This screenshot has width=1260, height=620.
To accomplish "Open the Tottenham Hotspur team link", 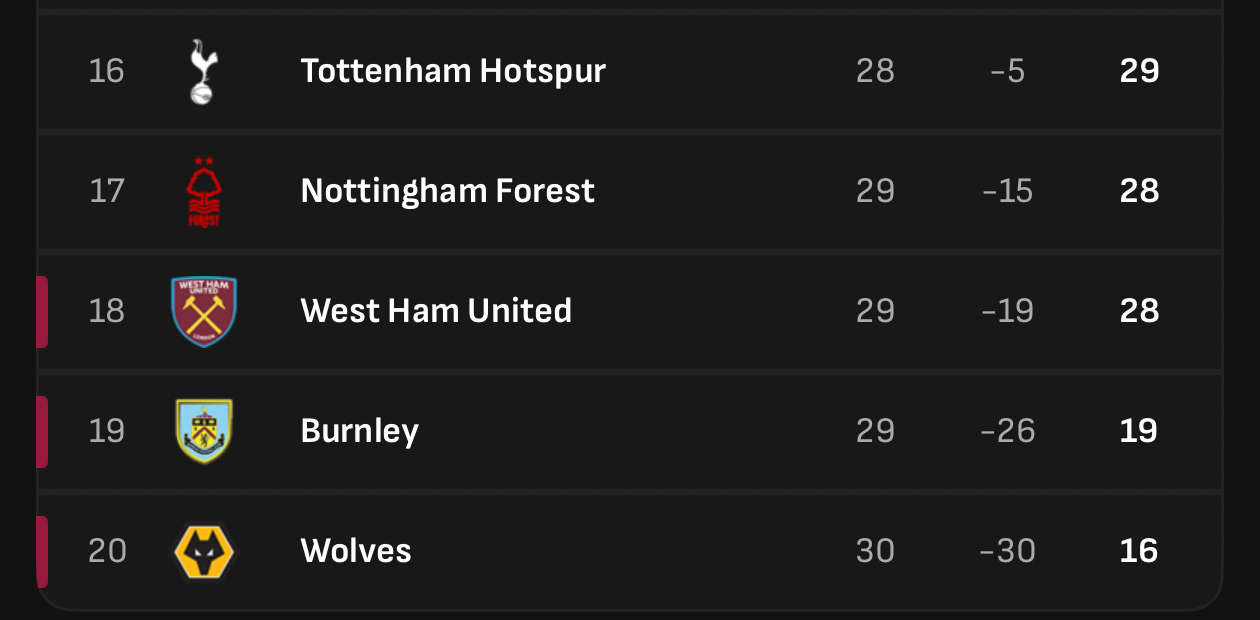I will click(x=453, y=71).
